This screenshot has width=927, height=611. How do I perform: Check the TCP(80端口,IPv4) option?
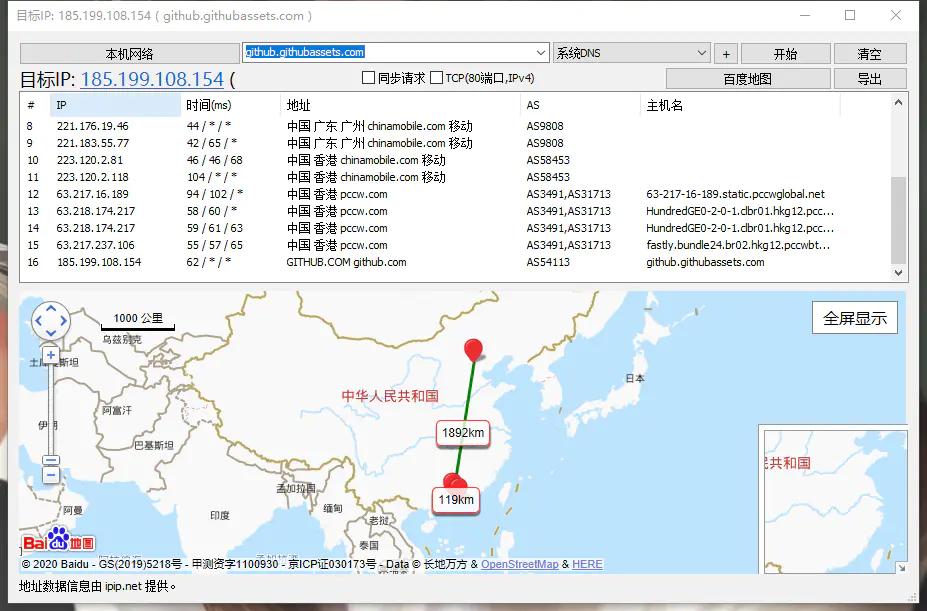pos(436,77)
